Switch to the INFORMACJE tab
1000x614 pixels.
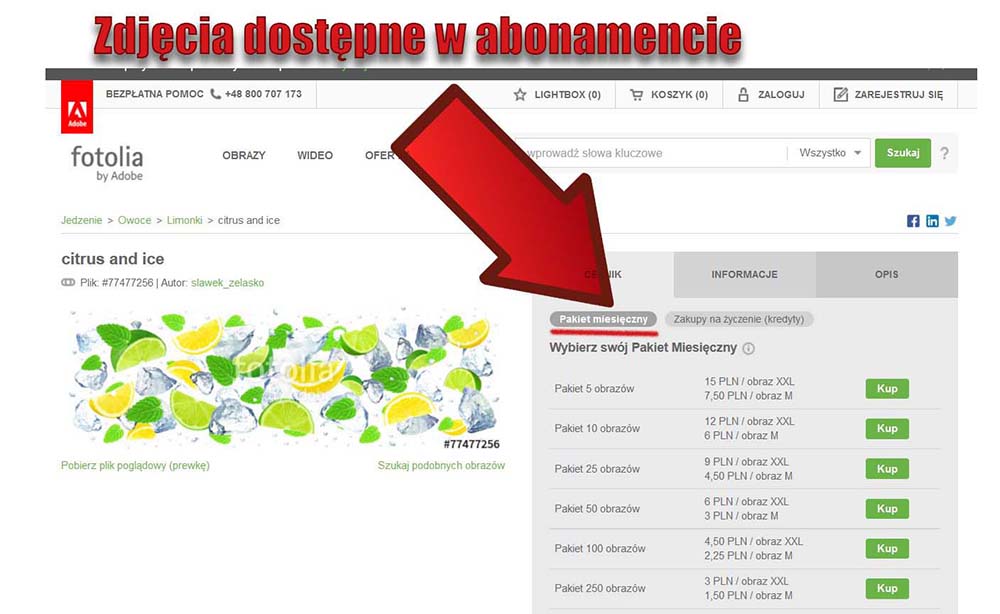744,274
